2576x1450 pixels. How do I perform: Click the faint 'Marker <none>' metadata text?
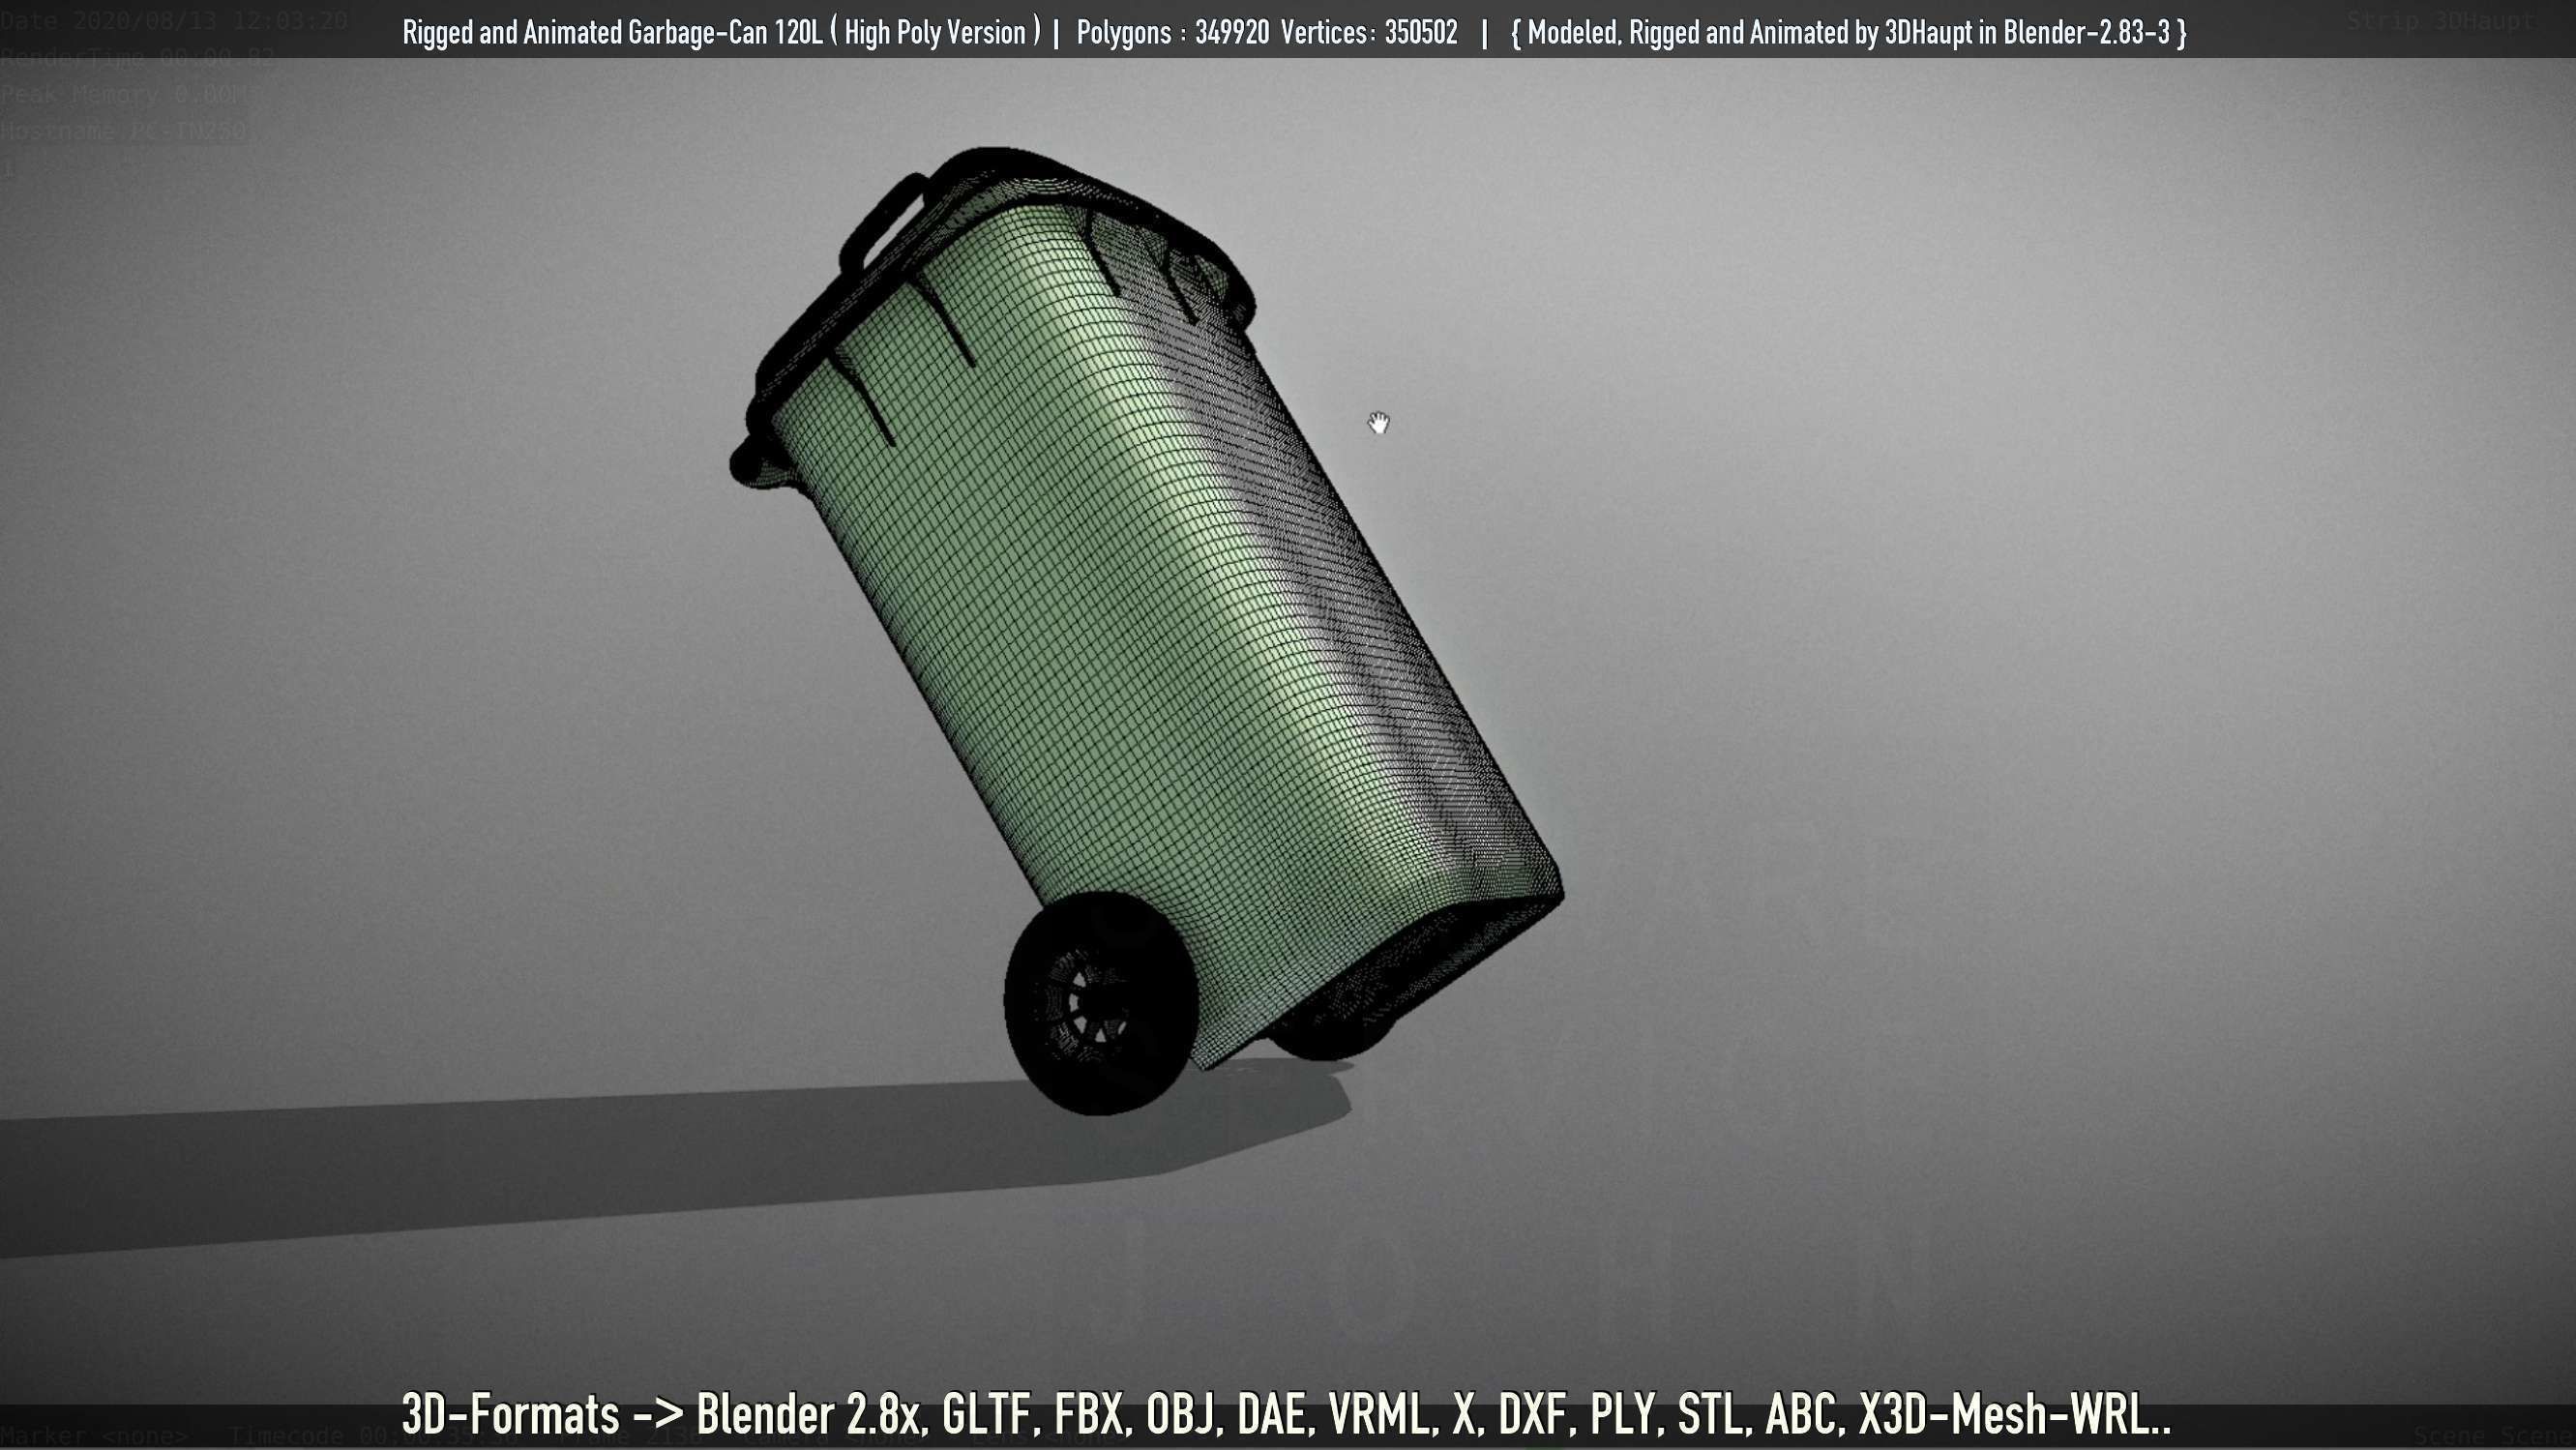pyautogui.click(x=94, y=1437)
